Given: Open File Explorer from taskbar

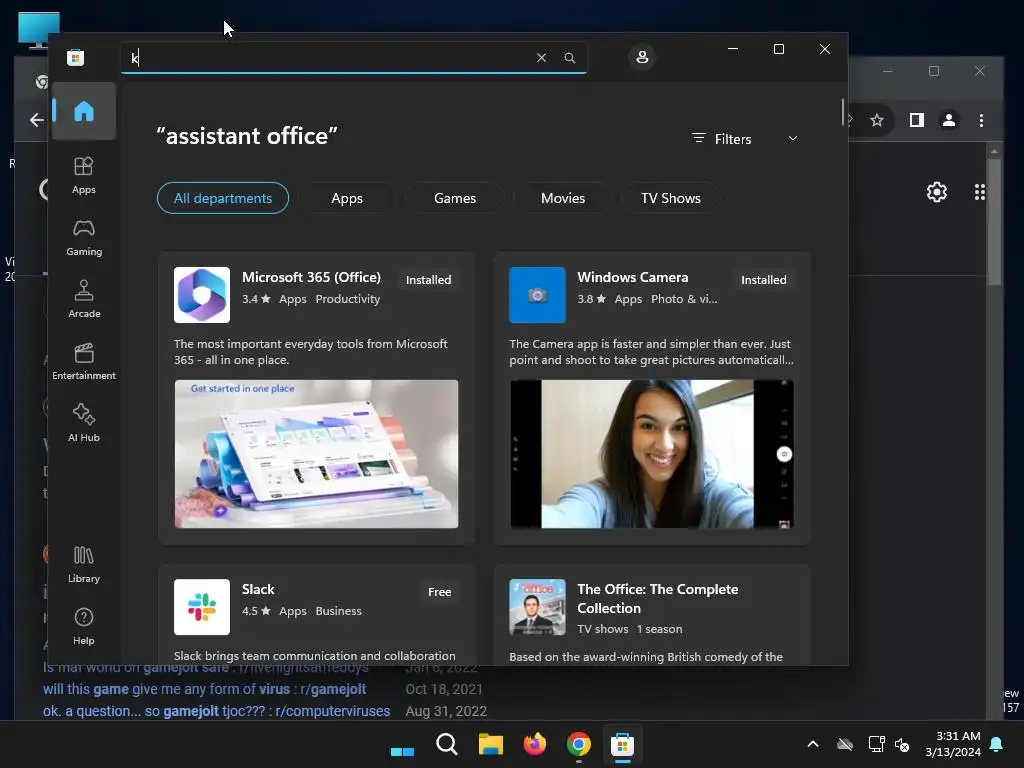Looking at the screenshot, I should [x=490, y=744].
